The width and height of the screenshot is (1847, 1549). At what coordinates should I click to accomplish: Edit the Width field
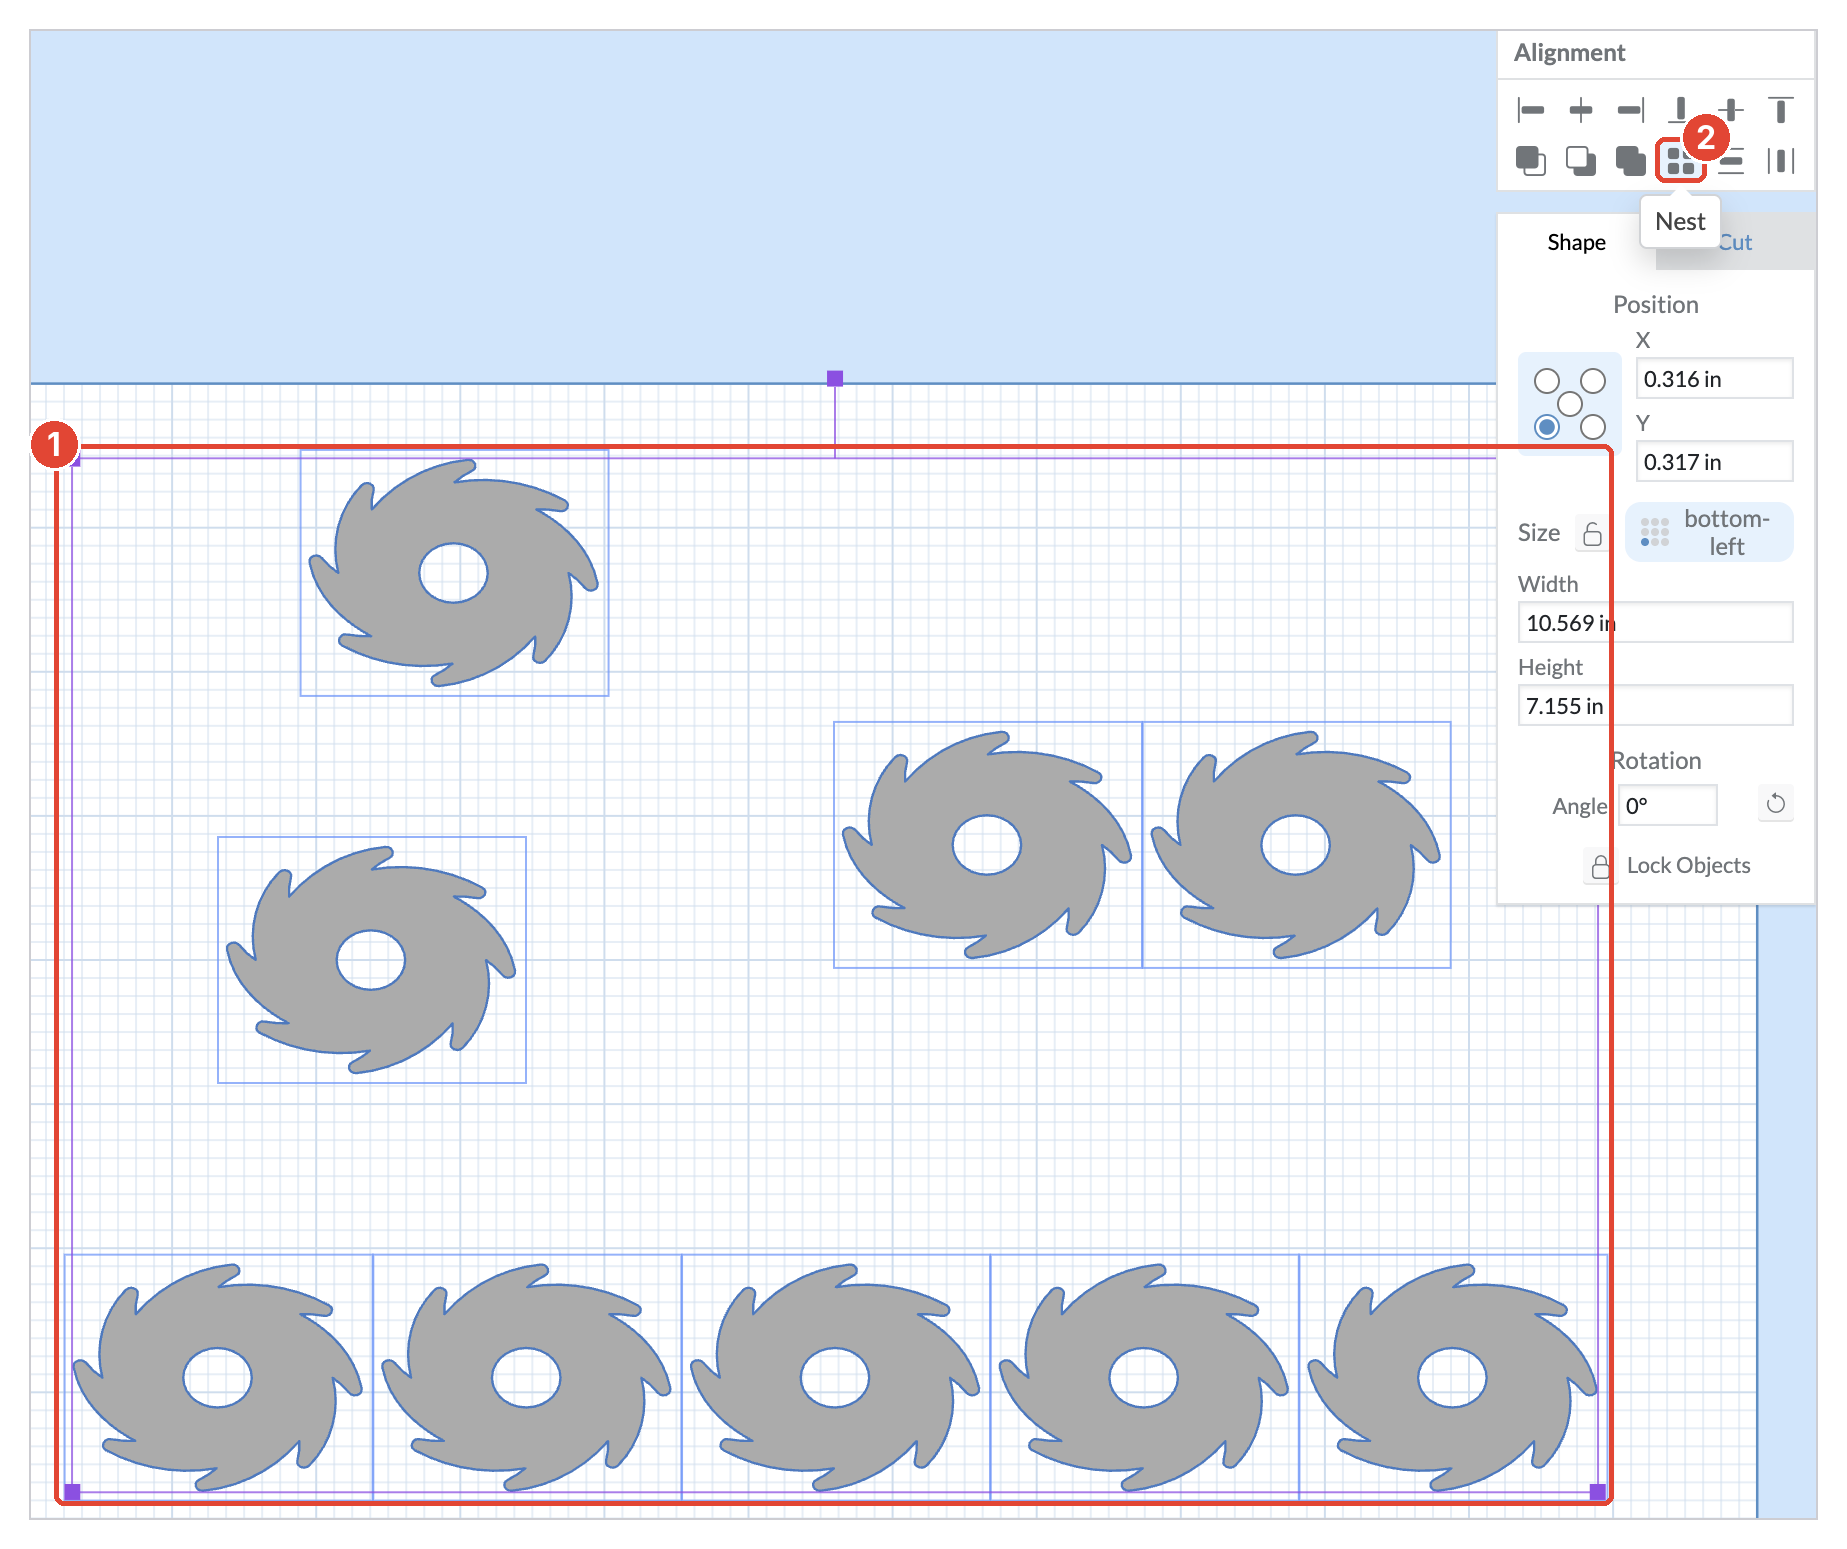click(x=1655, y=623)
